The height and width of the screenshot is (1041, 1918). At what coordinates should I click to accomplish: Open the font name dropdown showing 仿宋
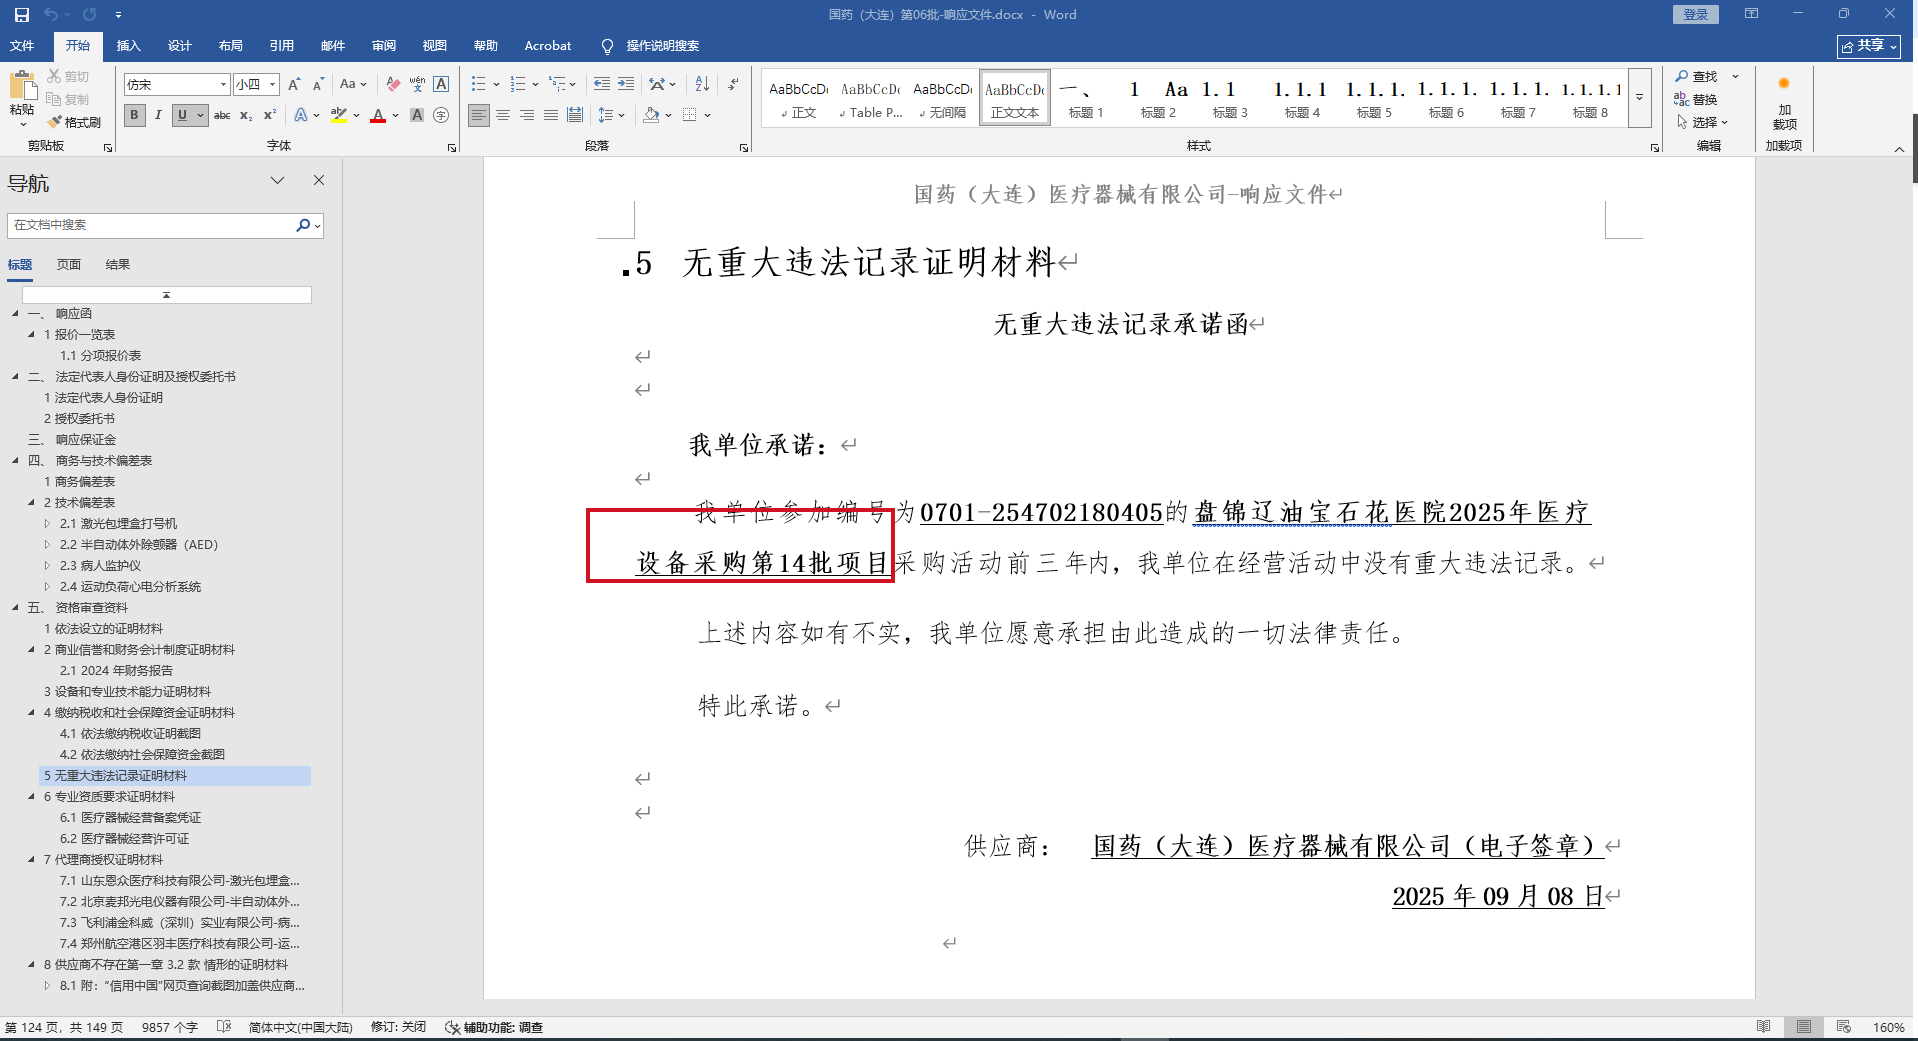coord(223,85)
